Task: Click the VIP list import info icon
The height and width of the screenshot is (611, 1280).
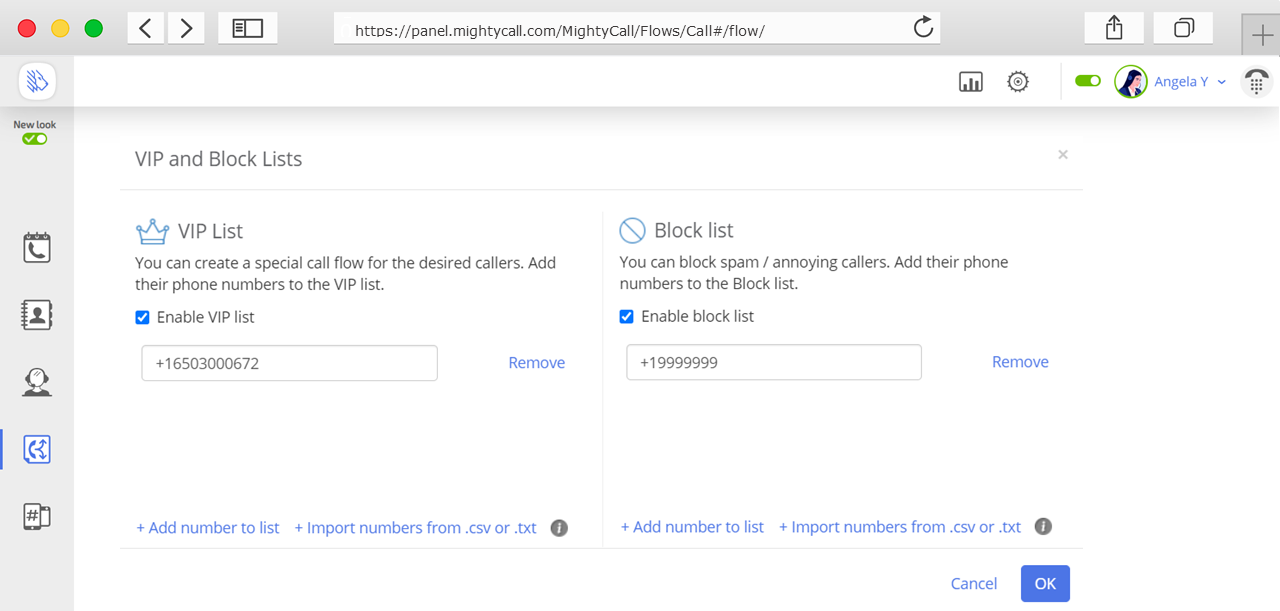Action: click(x=559, y=528)
